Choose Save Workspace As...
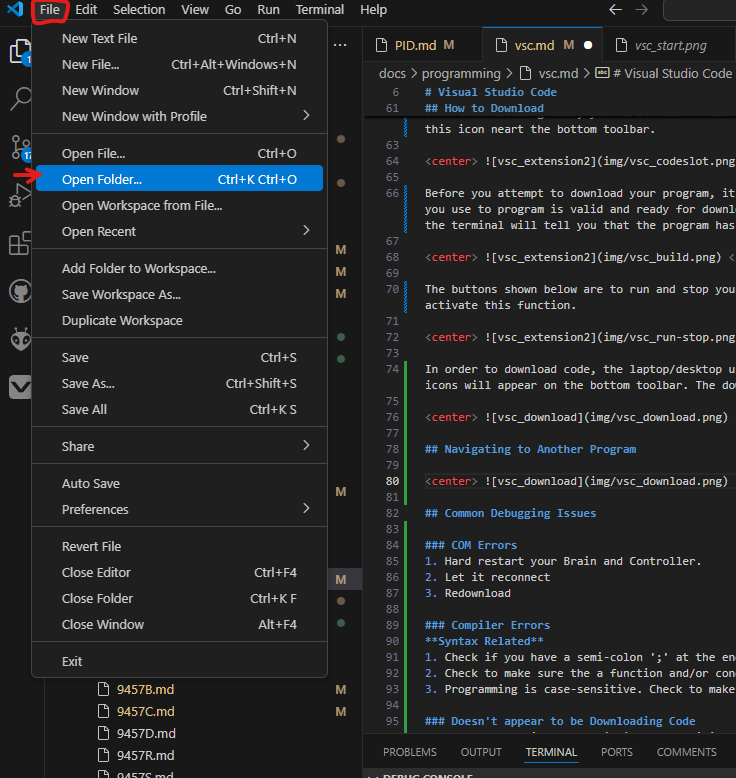 [179, 295]
